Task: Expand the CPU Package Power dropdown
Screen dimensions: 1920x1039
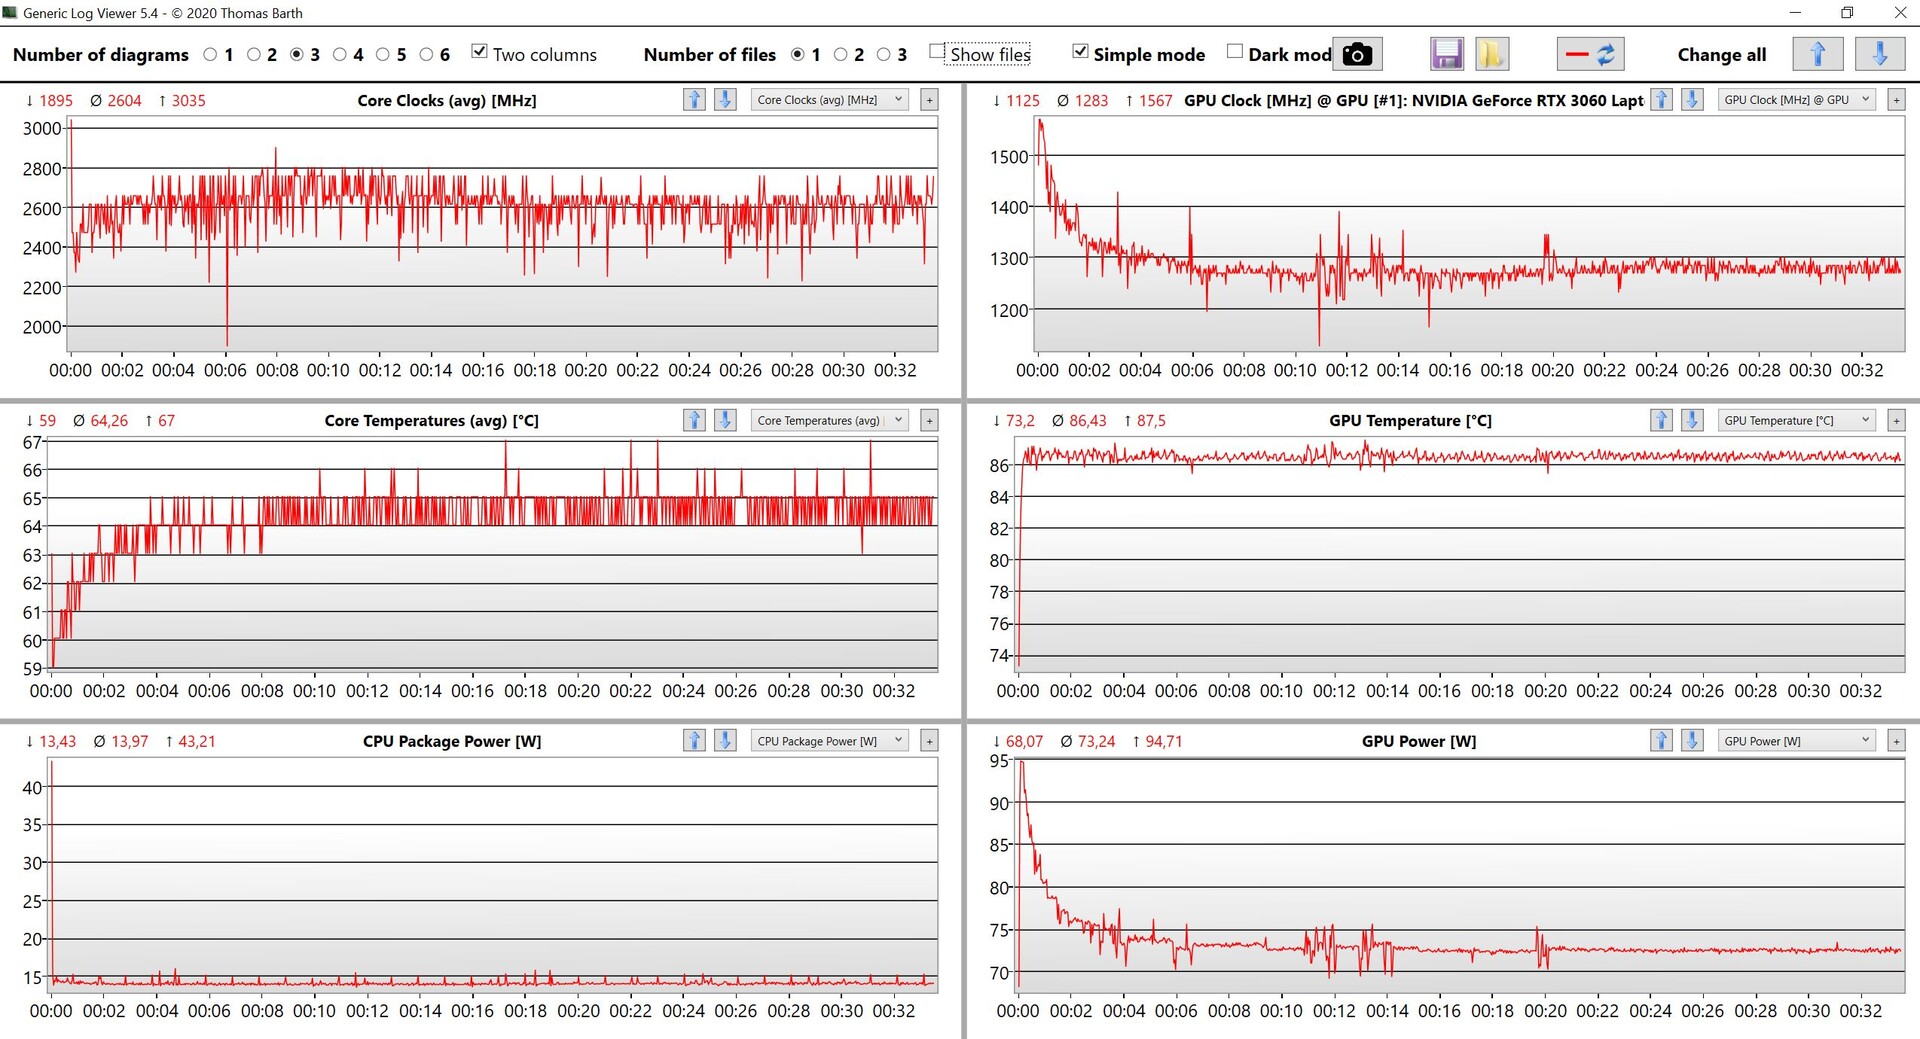Action: (x=829, y=741)
